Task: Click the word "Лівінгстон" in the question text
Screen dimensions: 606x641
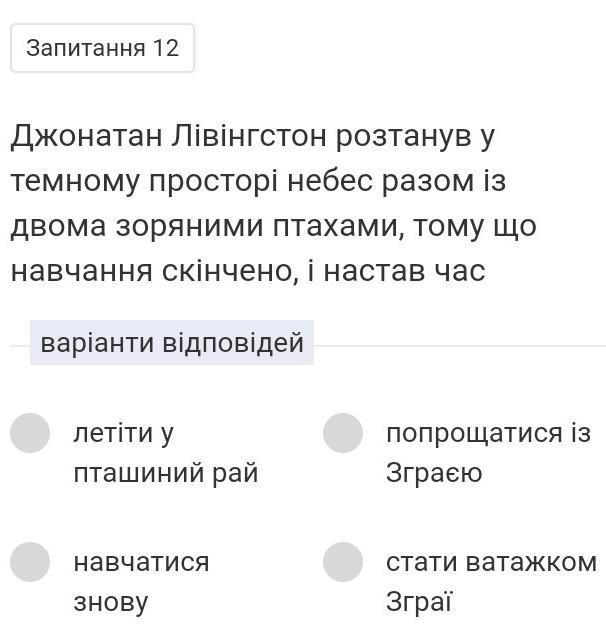Action: (249, 136)
